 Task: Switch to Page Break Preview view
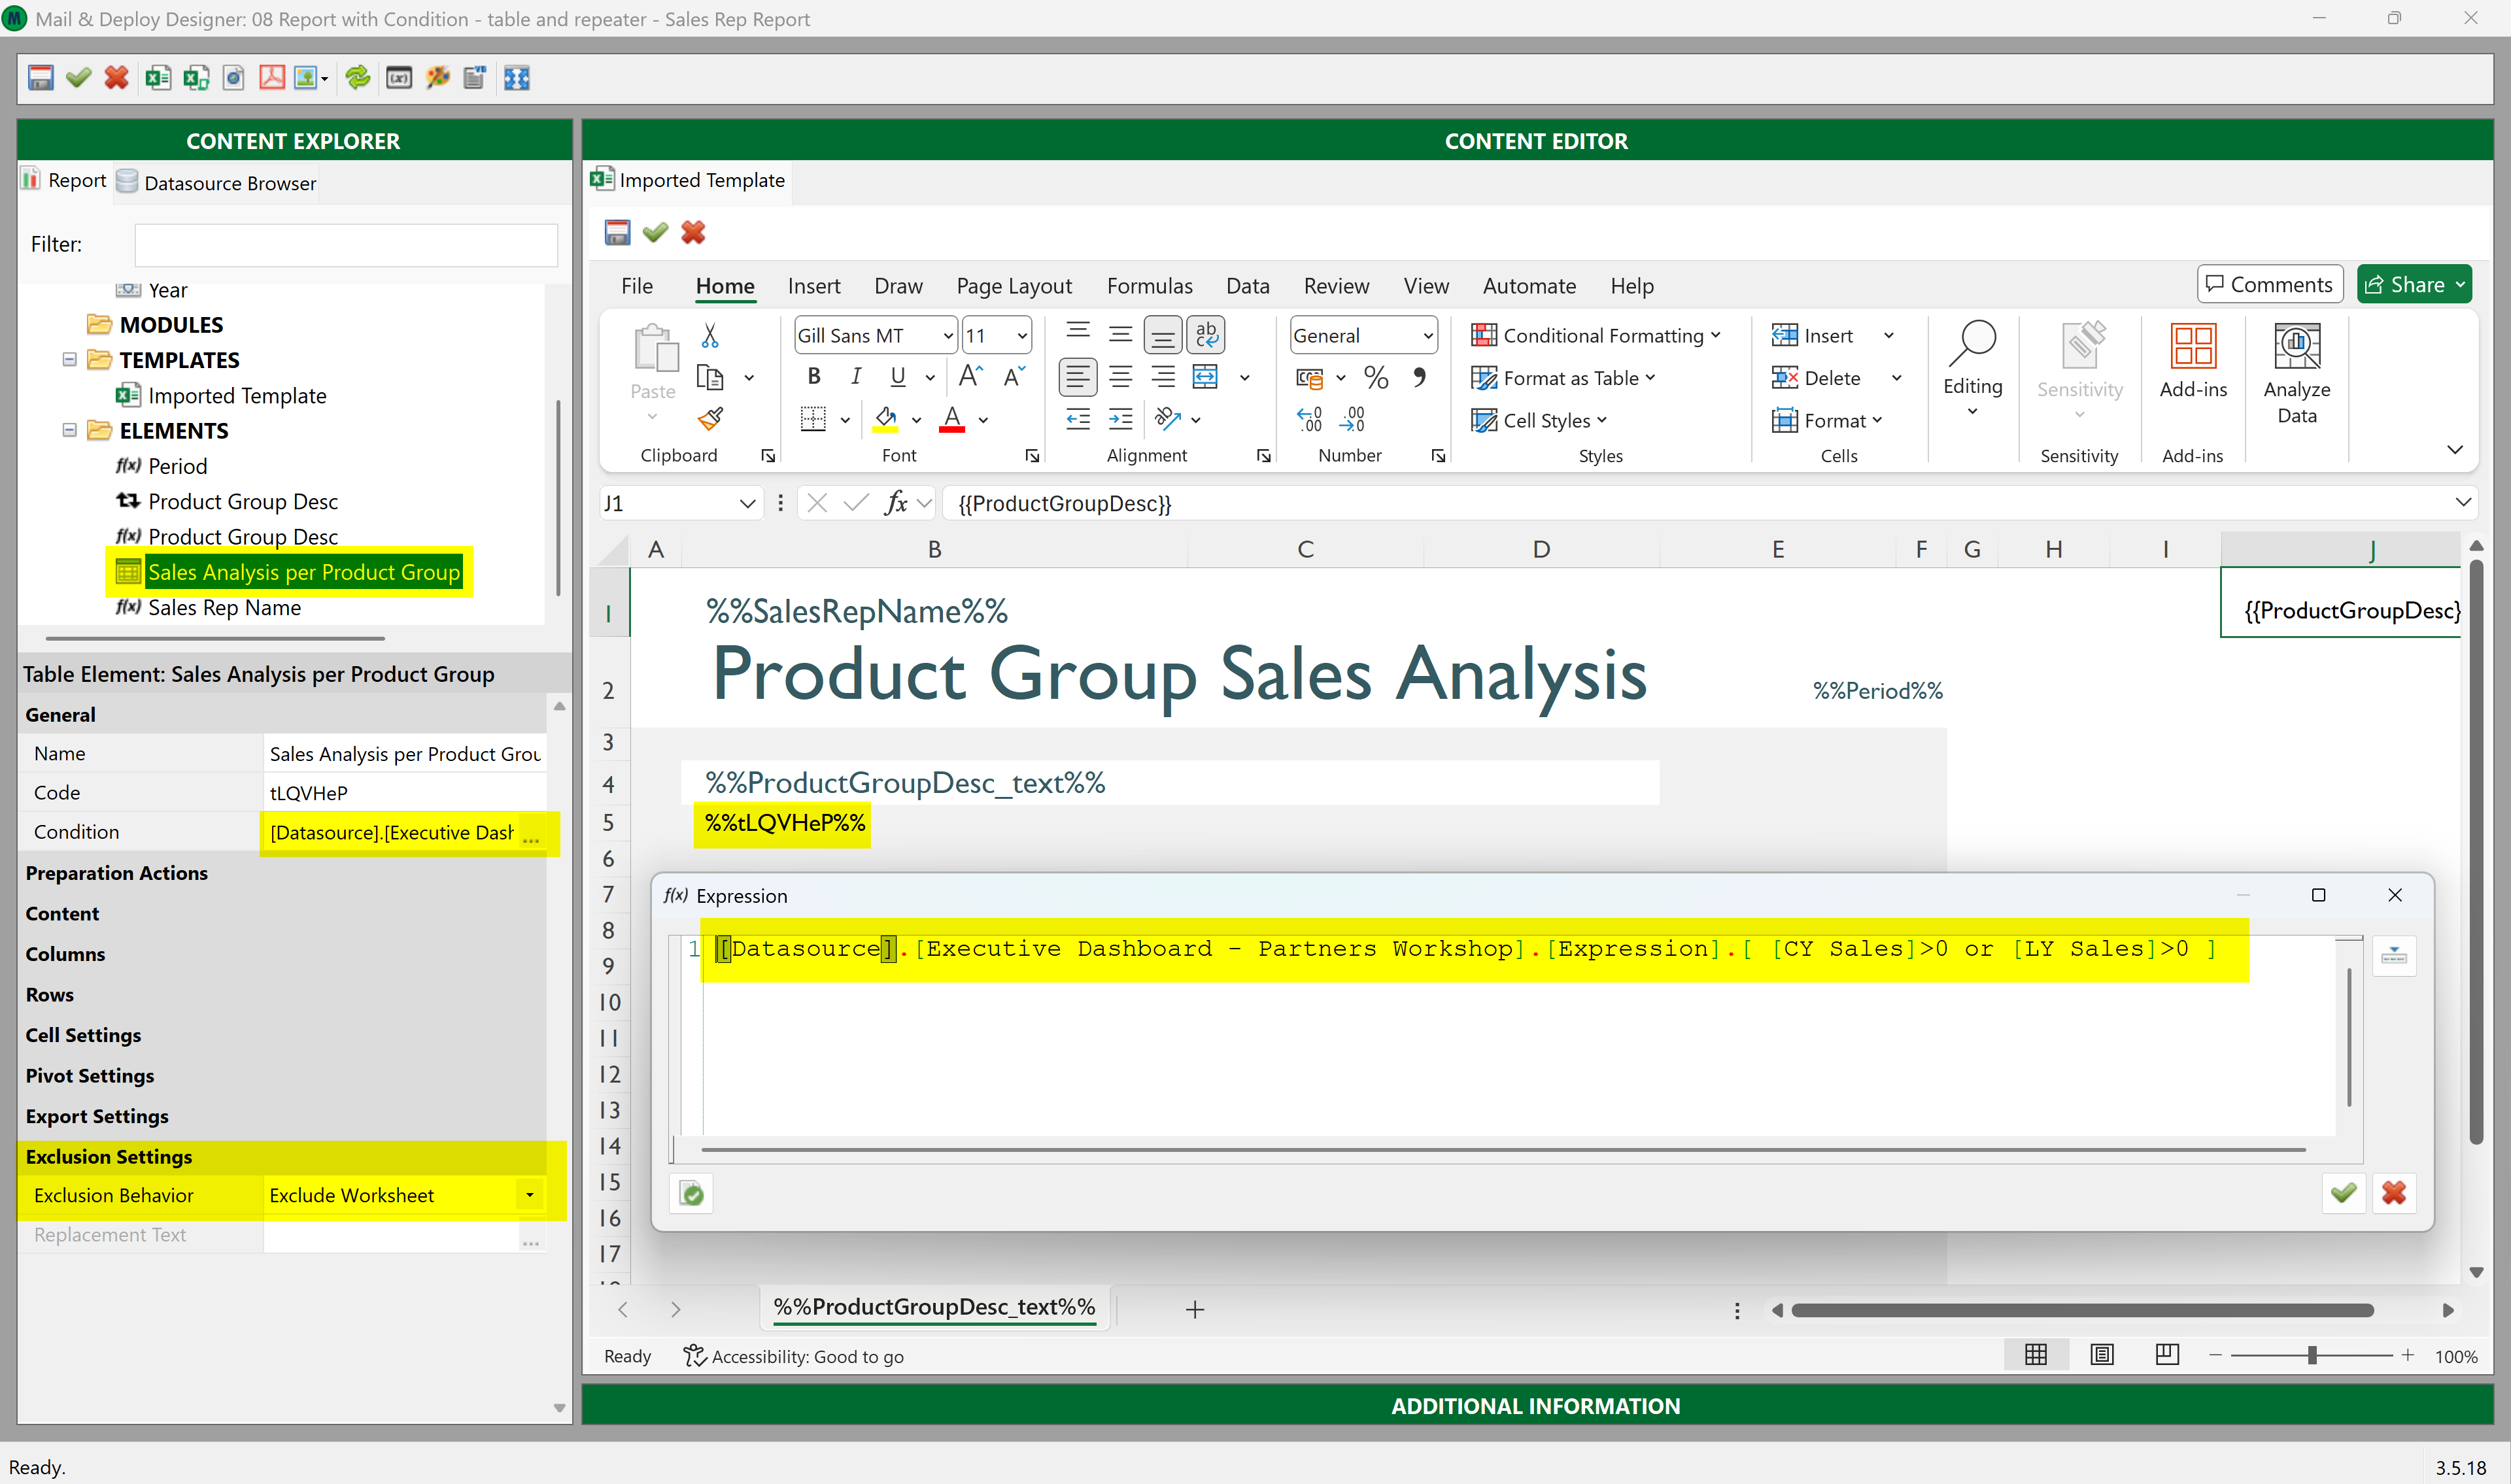pos(2167,1355)
